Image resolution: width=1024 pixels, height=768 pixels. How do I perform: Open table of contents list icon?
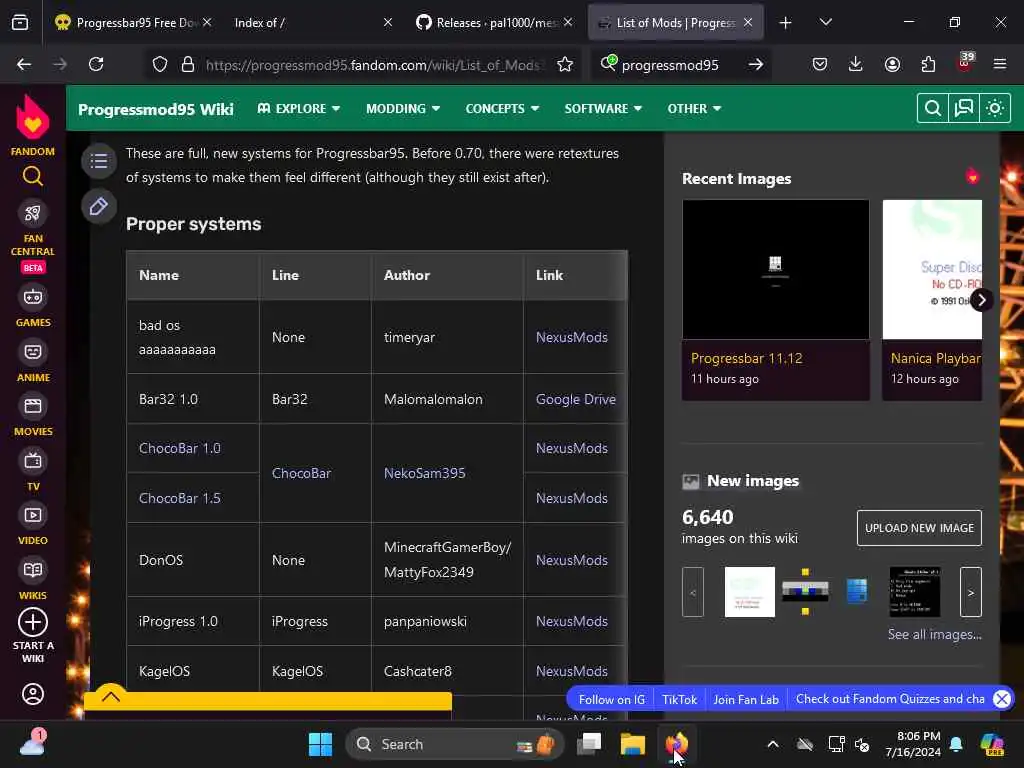(99, 161)
